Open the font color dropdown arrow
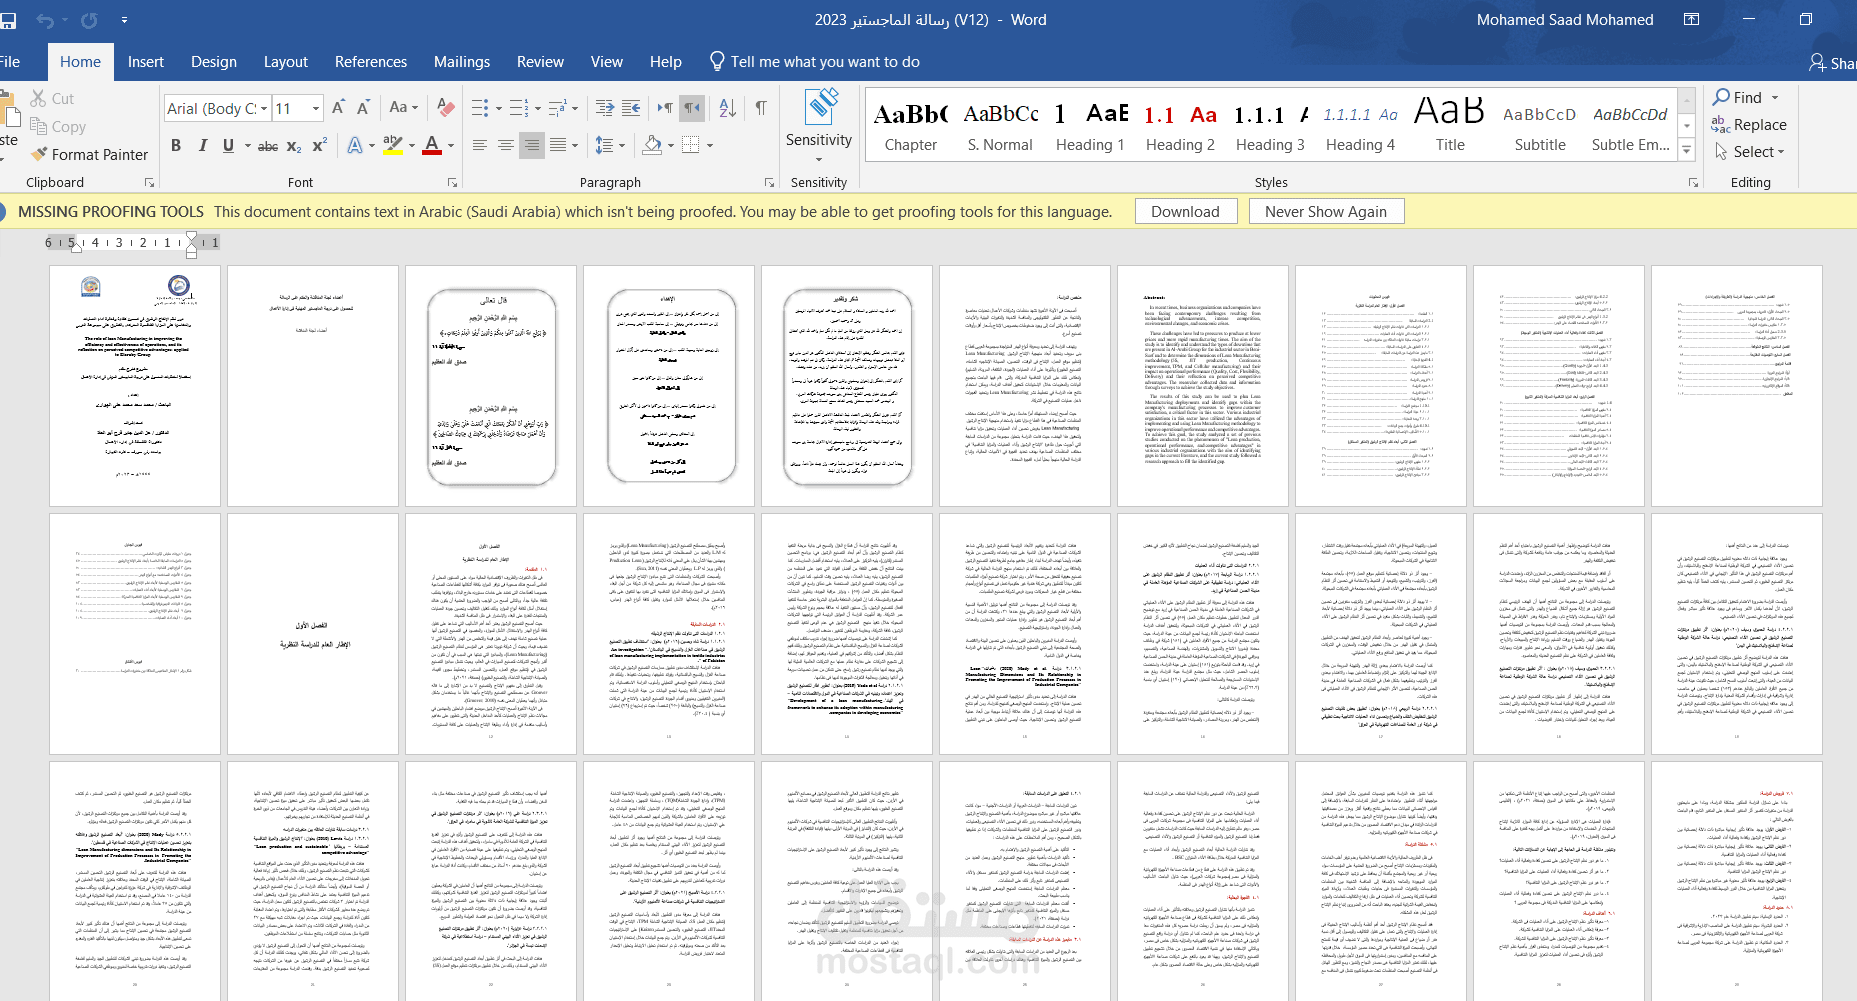The image size is (1857, 1001). pyautogui.click(x=451, y=146)
